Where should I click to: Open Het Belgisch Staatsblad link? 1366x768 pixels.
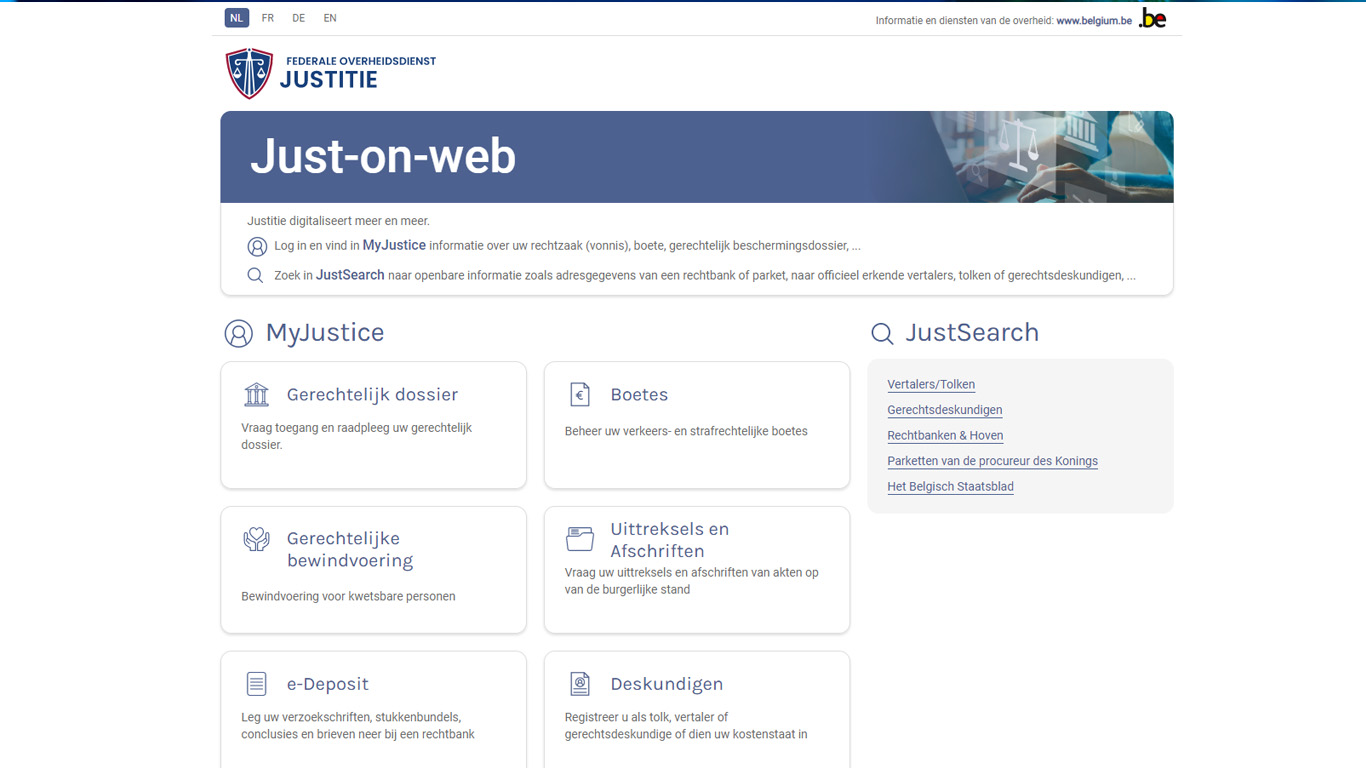tap(950, 487)
